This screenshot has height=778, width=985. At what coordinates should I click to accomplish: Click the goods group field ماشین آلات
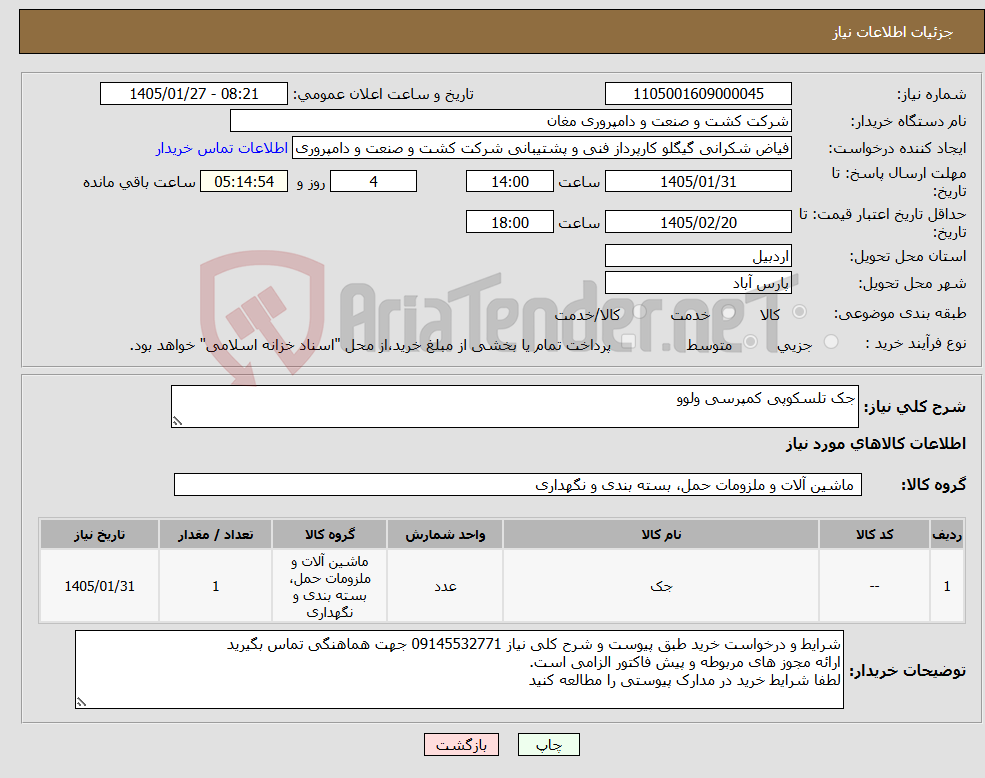[518, 485]
